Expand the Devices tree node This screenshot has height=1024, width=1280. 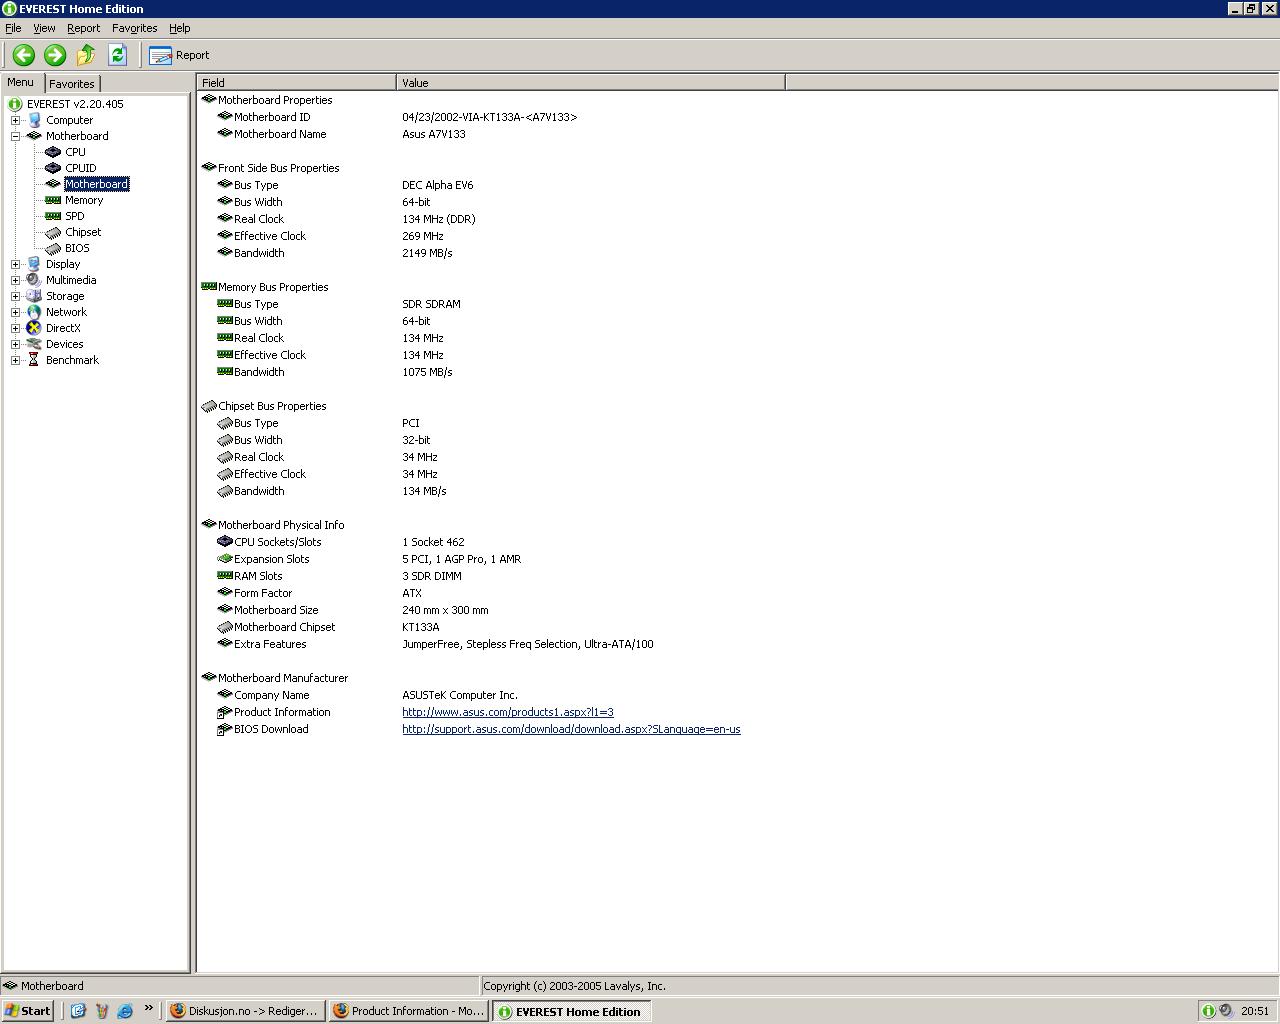coord(15,344)
